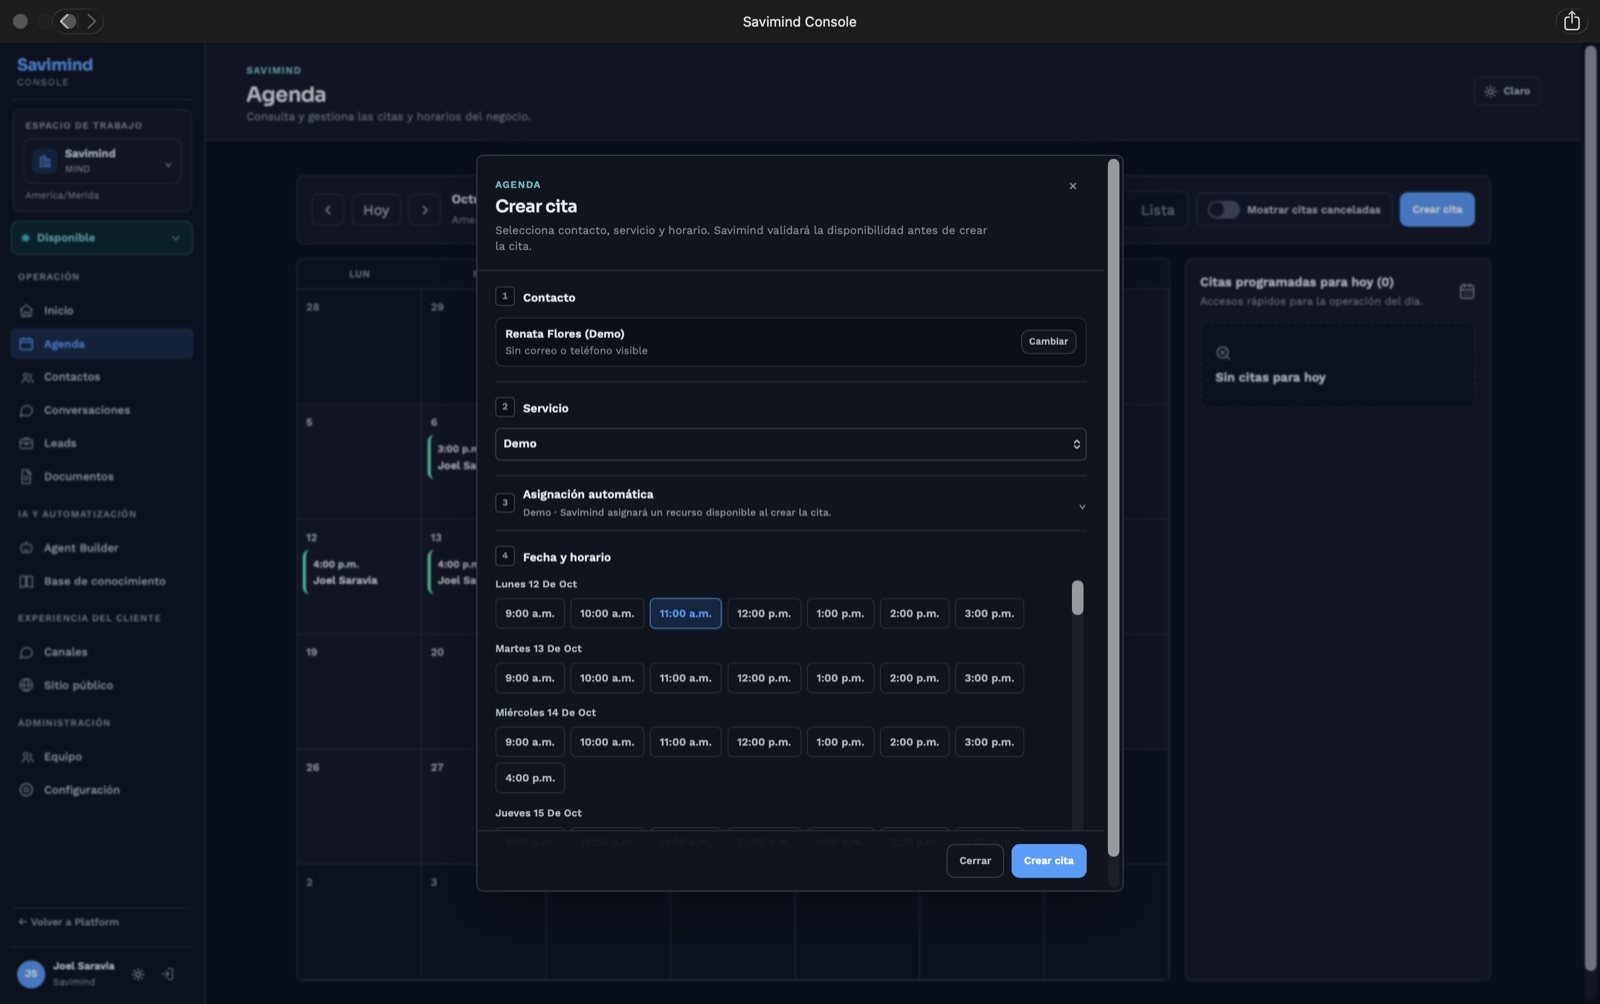Viewport: 1600px width, 1004px height.
Task: Click Cambiar to change contact
Action: click(x=1048, y=341)
